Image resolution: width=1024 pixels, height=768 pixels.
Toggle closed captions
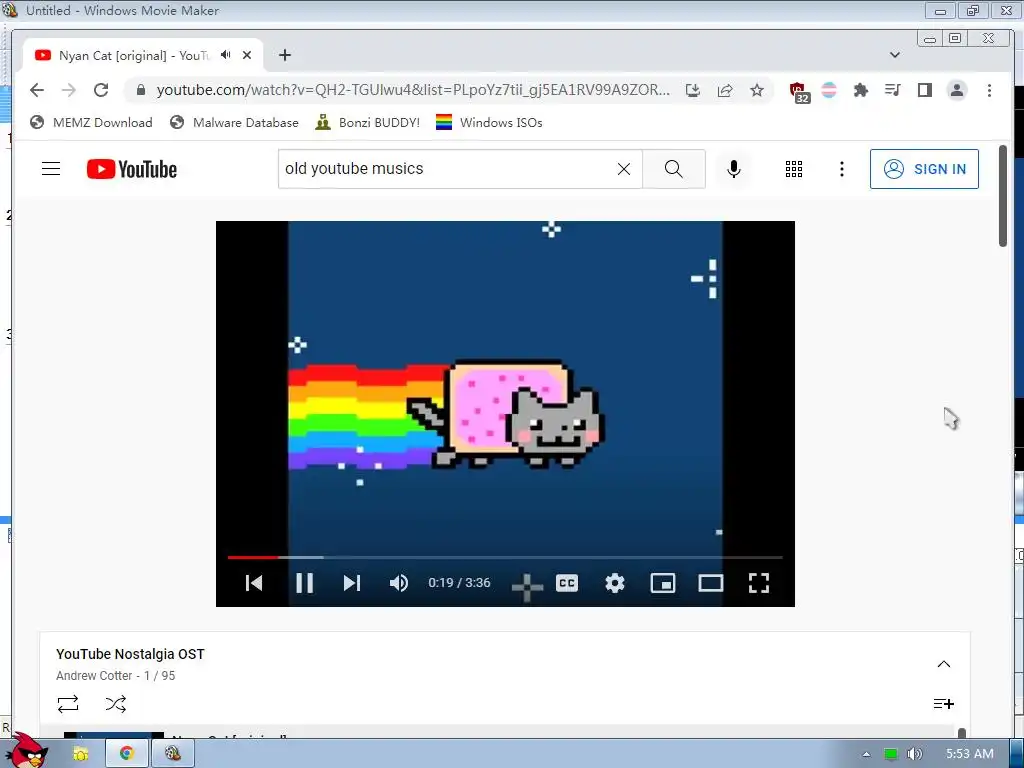pos(567,583)
